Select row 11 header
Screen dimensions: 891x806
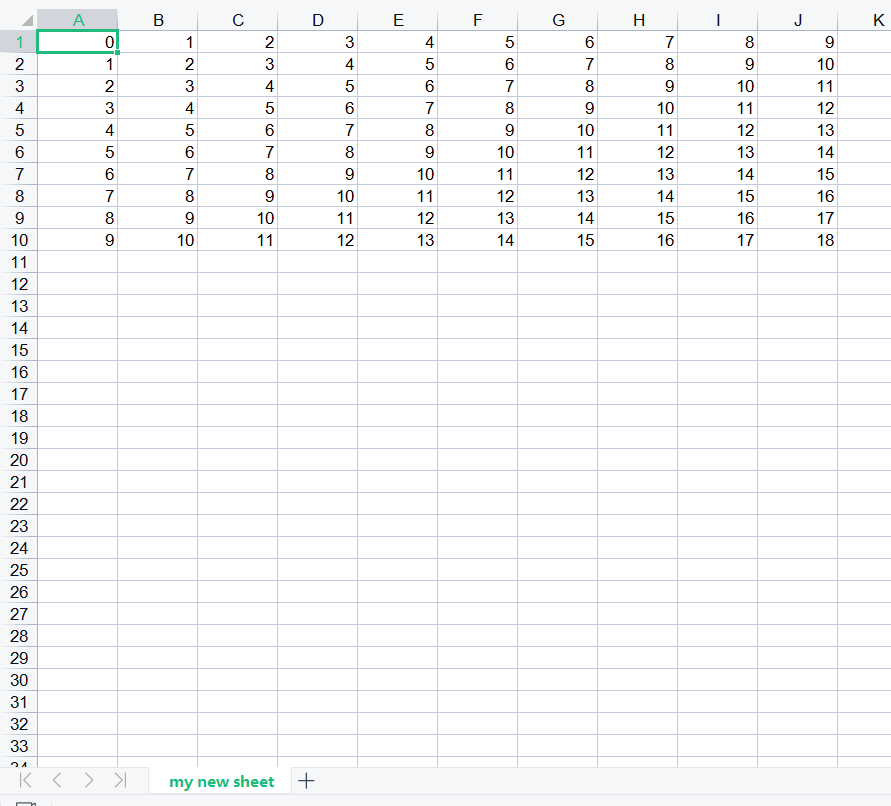(19, 262)
